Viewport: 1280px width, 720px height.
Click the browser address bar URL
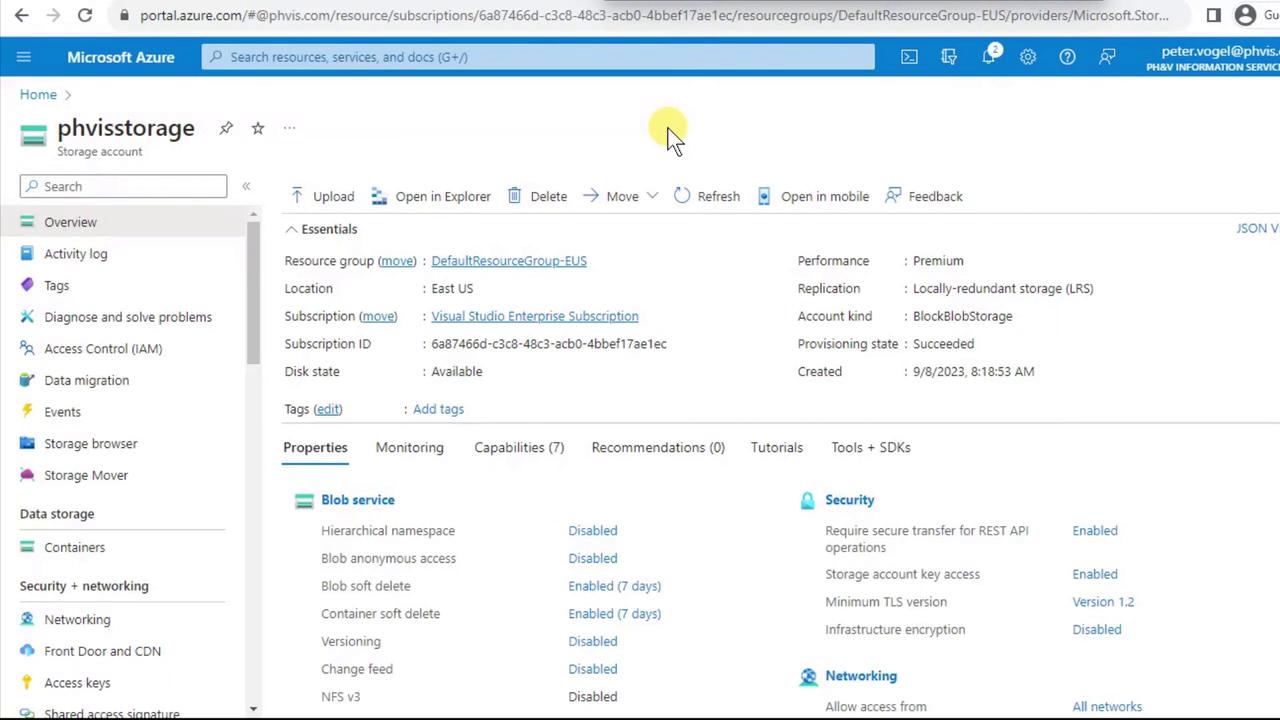[655, 15]
